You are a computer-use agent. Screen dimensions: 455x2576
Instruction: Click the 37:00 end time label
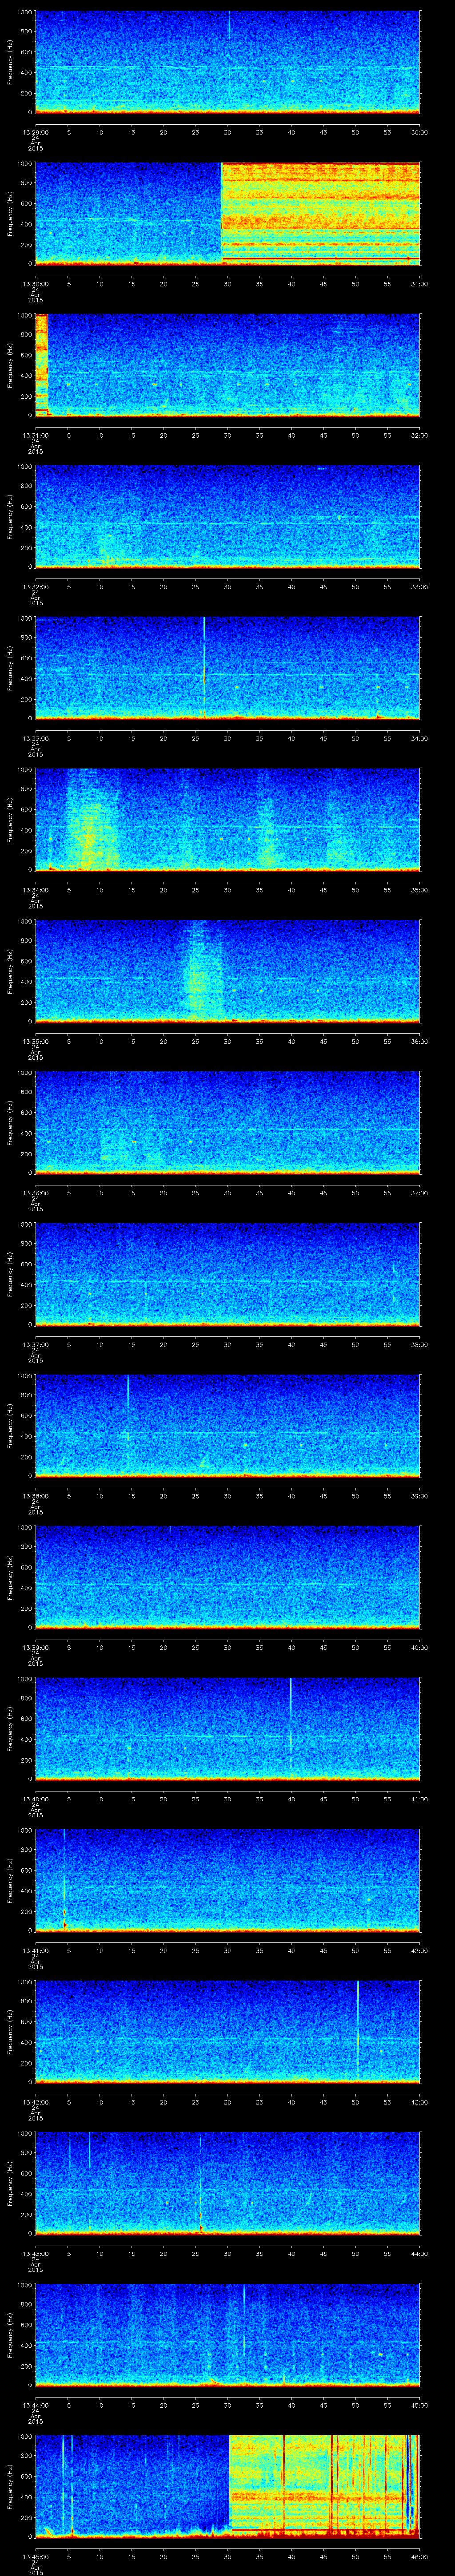420,1193
